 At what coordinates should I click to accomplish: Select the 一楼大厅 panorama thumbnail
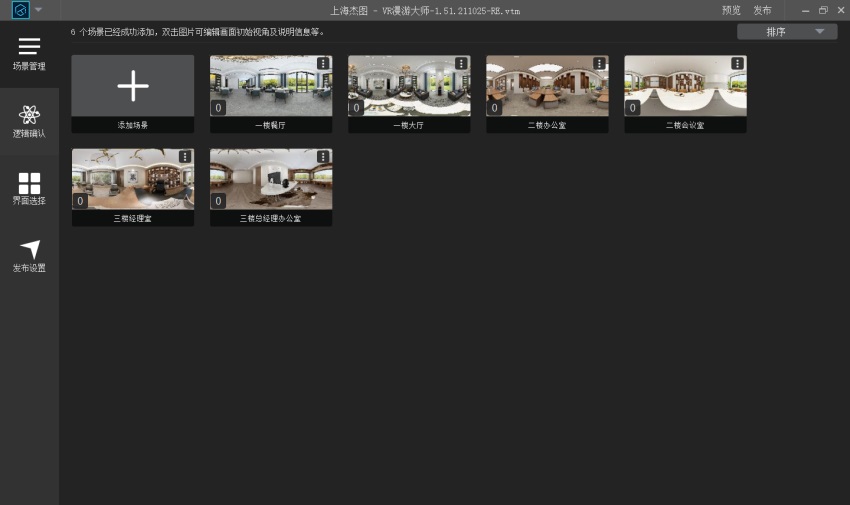pyautogui.click(x=409, y=86)
